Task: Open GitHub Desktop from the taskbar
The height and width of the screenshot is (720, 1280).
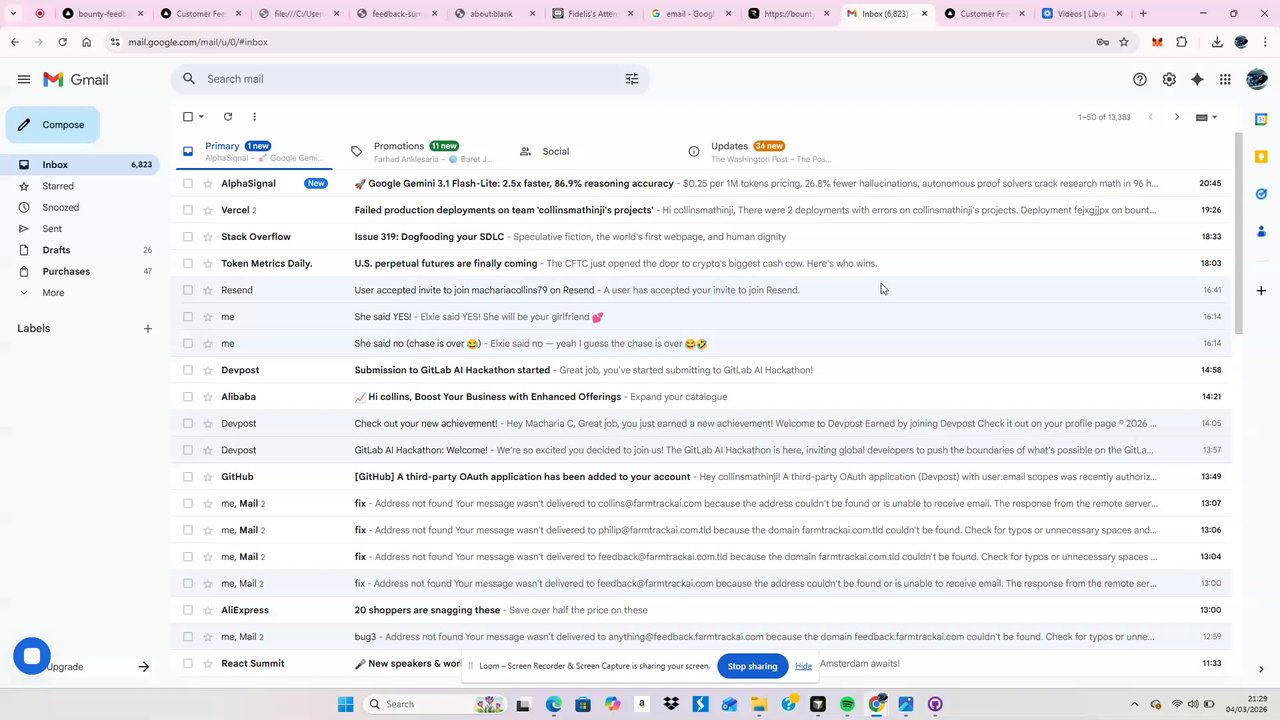Action: click(x=935, y=704)
